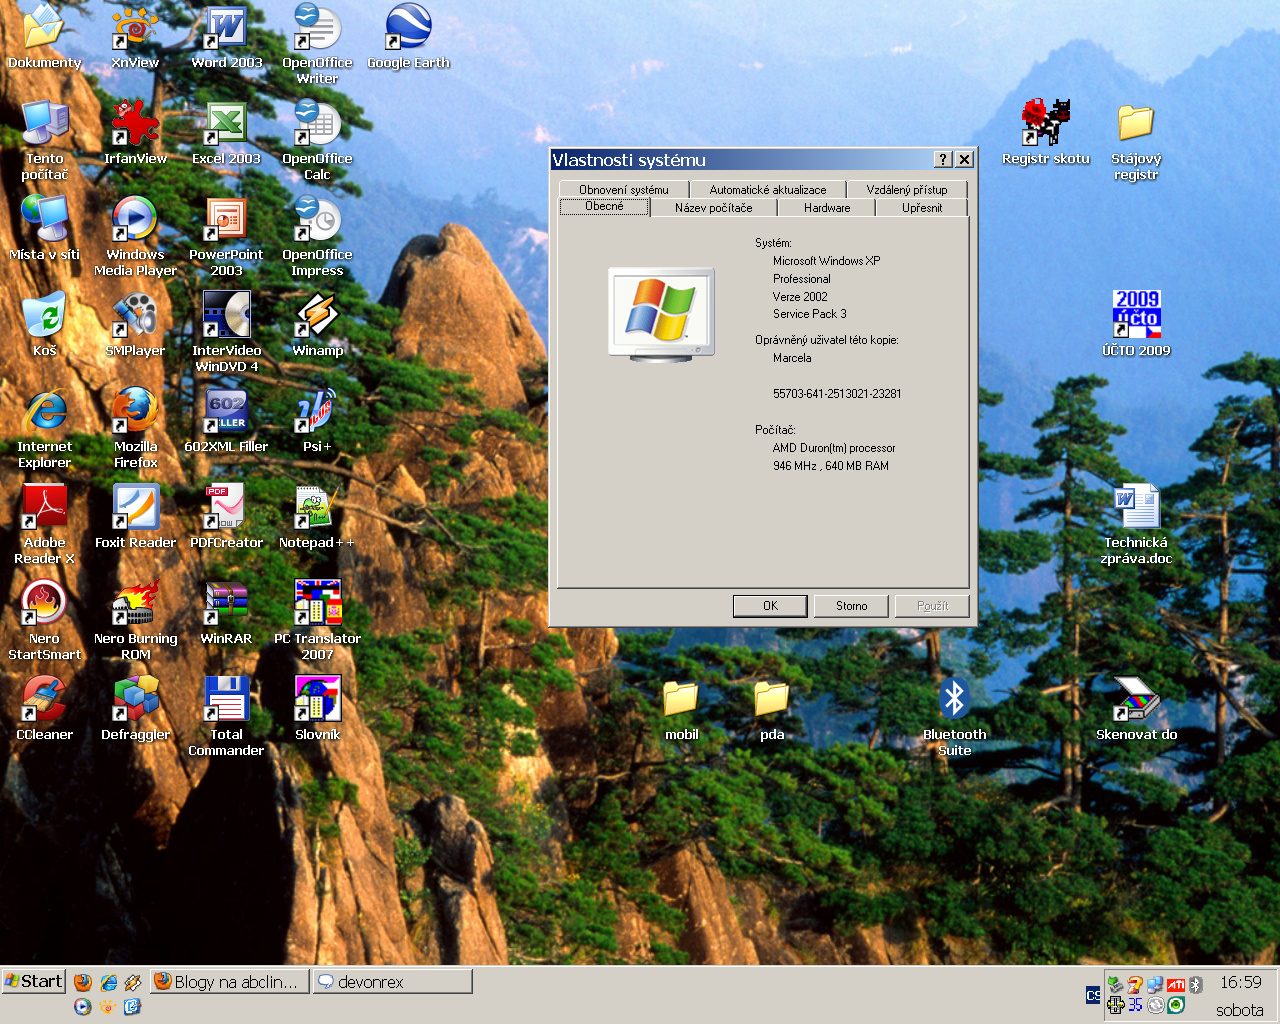The height and width of the screenshot is (1024, 1280).
Task: Open the CCleaner desktop icon
Action: coord(44,709)
